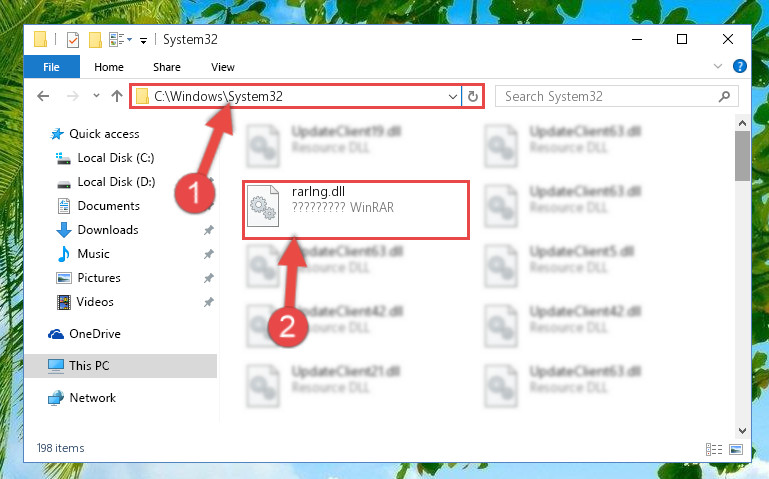Switch to large icons view button
Image resolution: width=769 pixels, height=479 pixels.
pyautogui.click(x=736, y=449)
